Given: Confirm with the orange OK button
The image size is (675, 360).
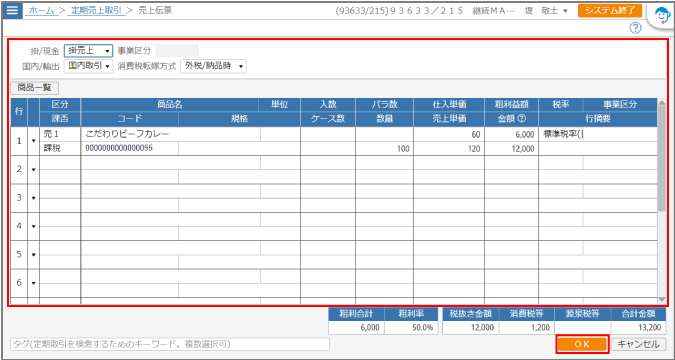Looking at the screenshot, I should (582, 344).
